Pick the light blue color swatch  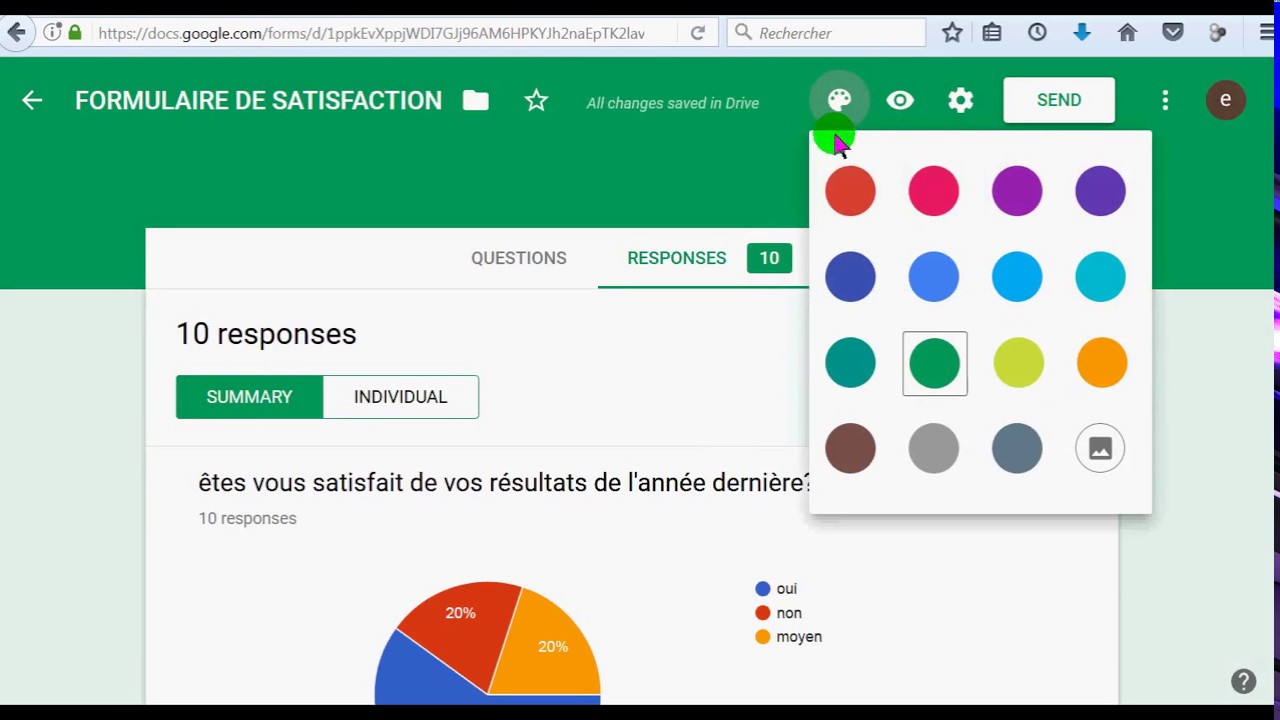tap(1017, 277)
